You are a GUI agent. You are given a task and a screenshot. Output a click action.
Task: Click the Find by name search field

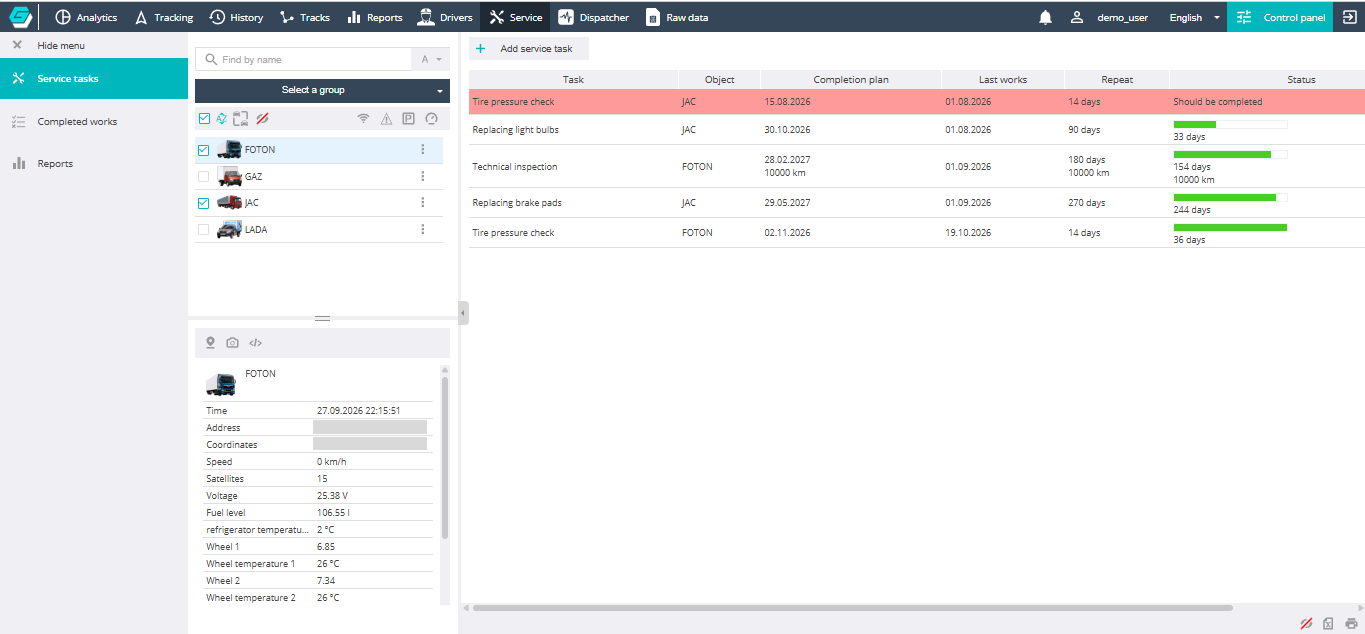pyautogui.click(x=303, y=60)
